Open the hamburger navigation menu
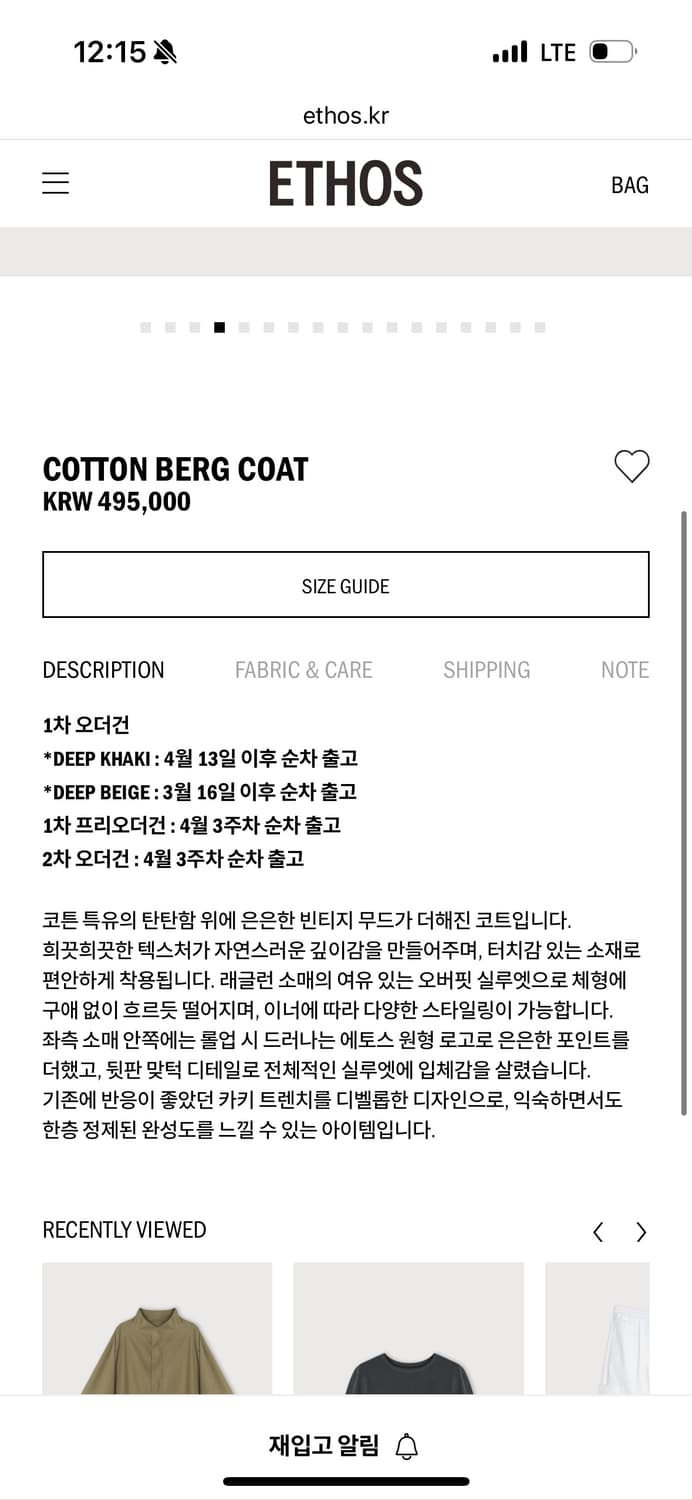The width and height of the screenshot is (692, 1500). 55,183
